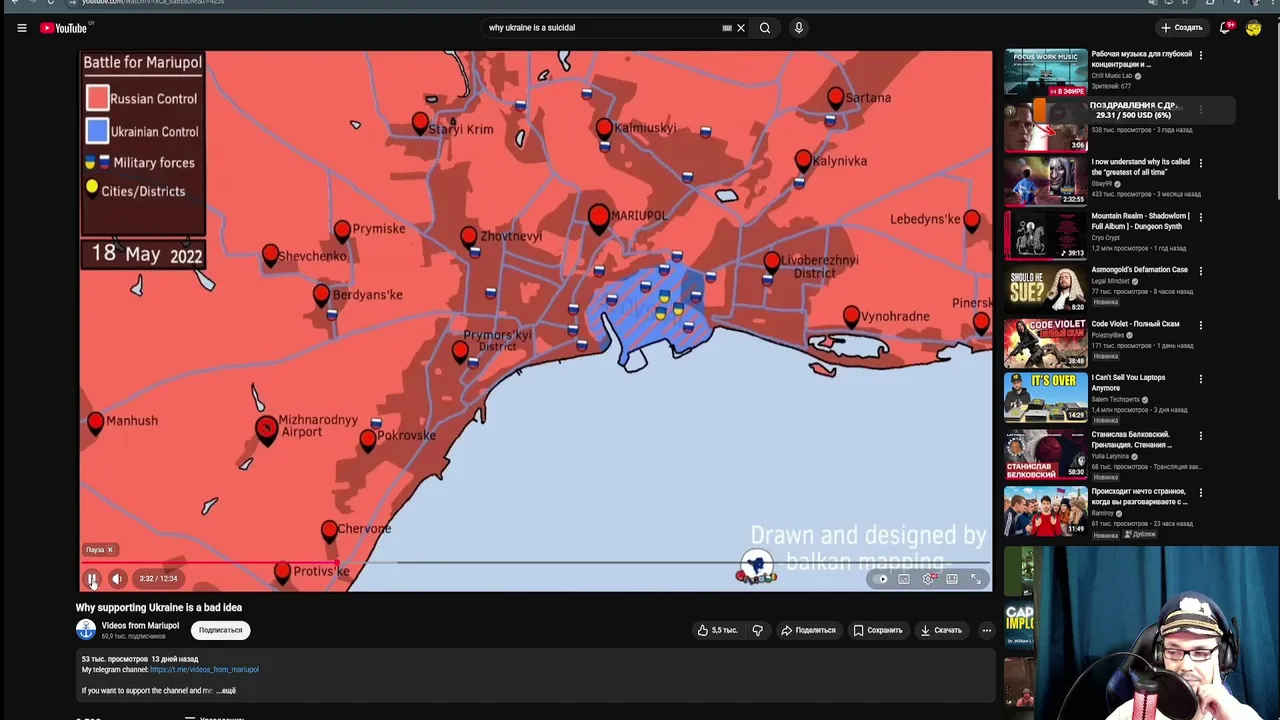1280x720 pixels.
Task: Pause the video playback
Action: coord(92,578)
